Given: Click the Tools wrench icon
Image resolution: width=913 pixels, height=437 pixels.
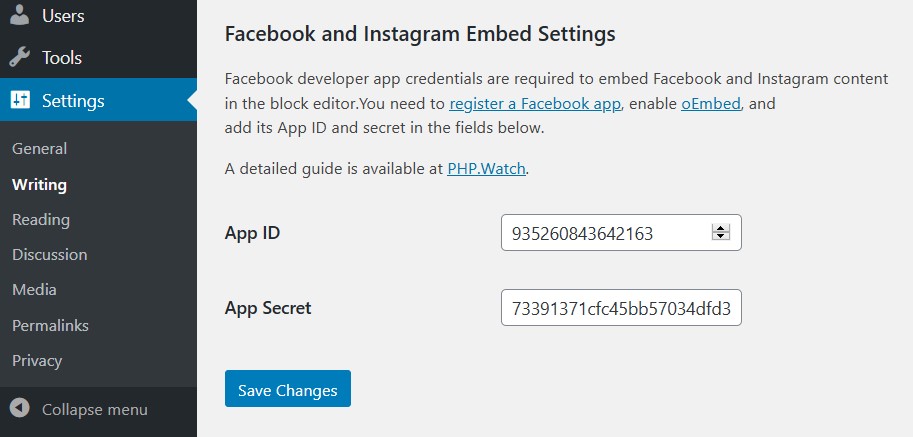Looking at the screenshot, I should pyautogui.click(x=20, y=58).
